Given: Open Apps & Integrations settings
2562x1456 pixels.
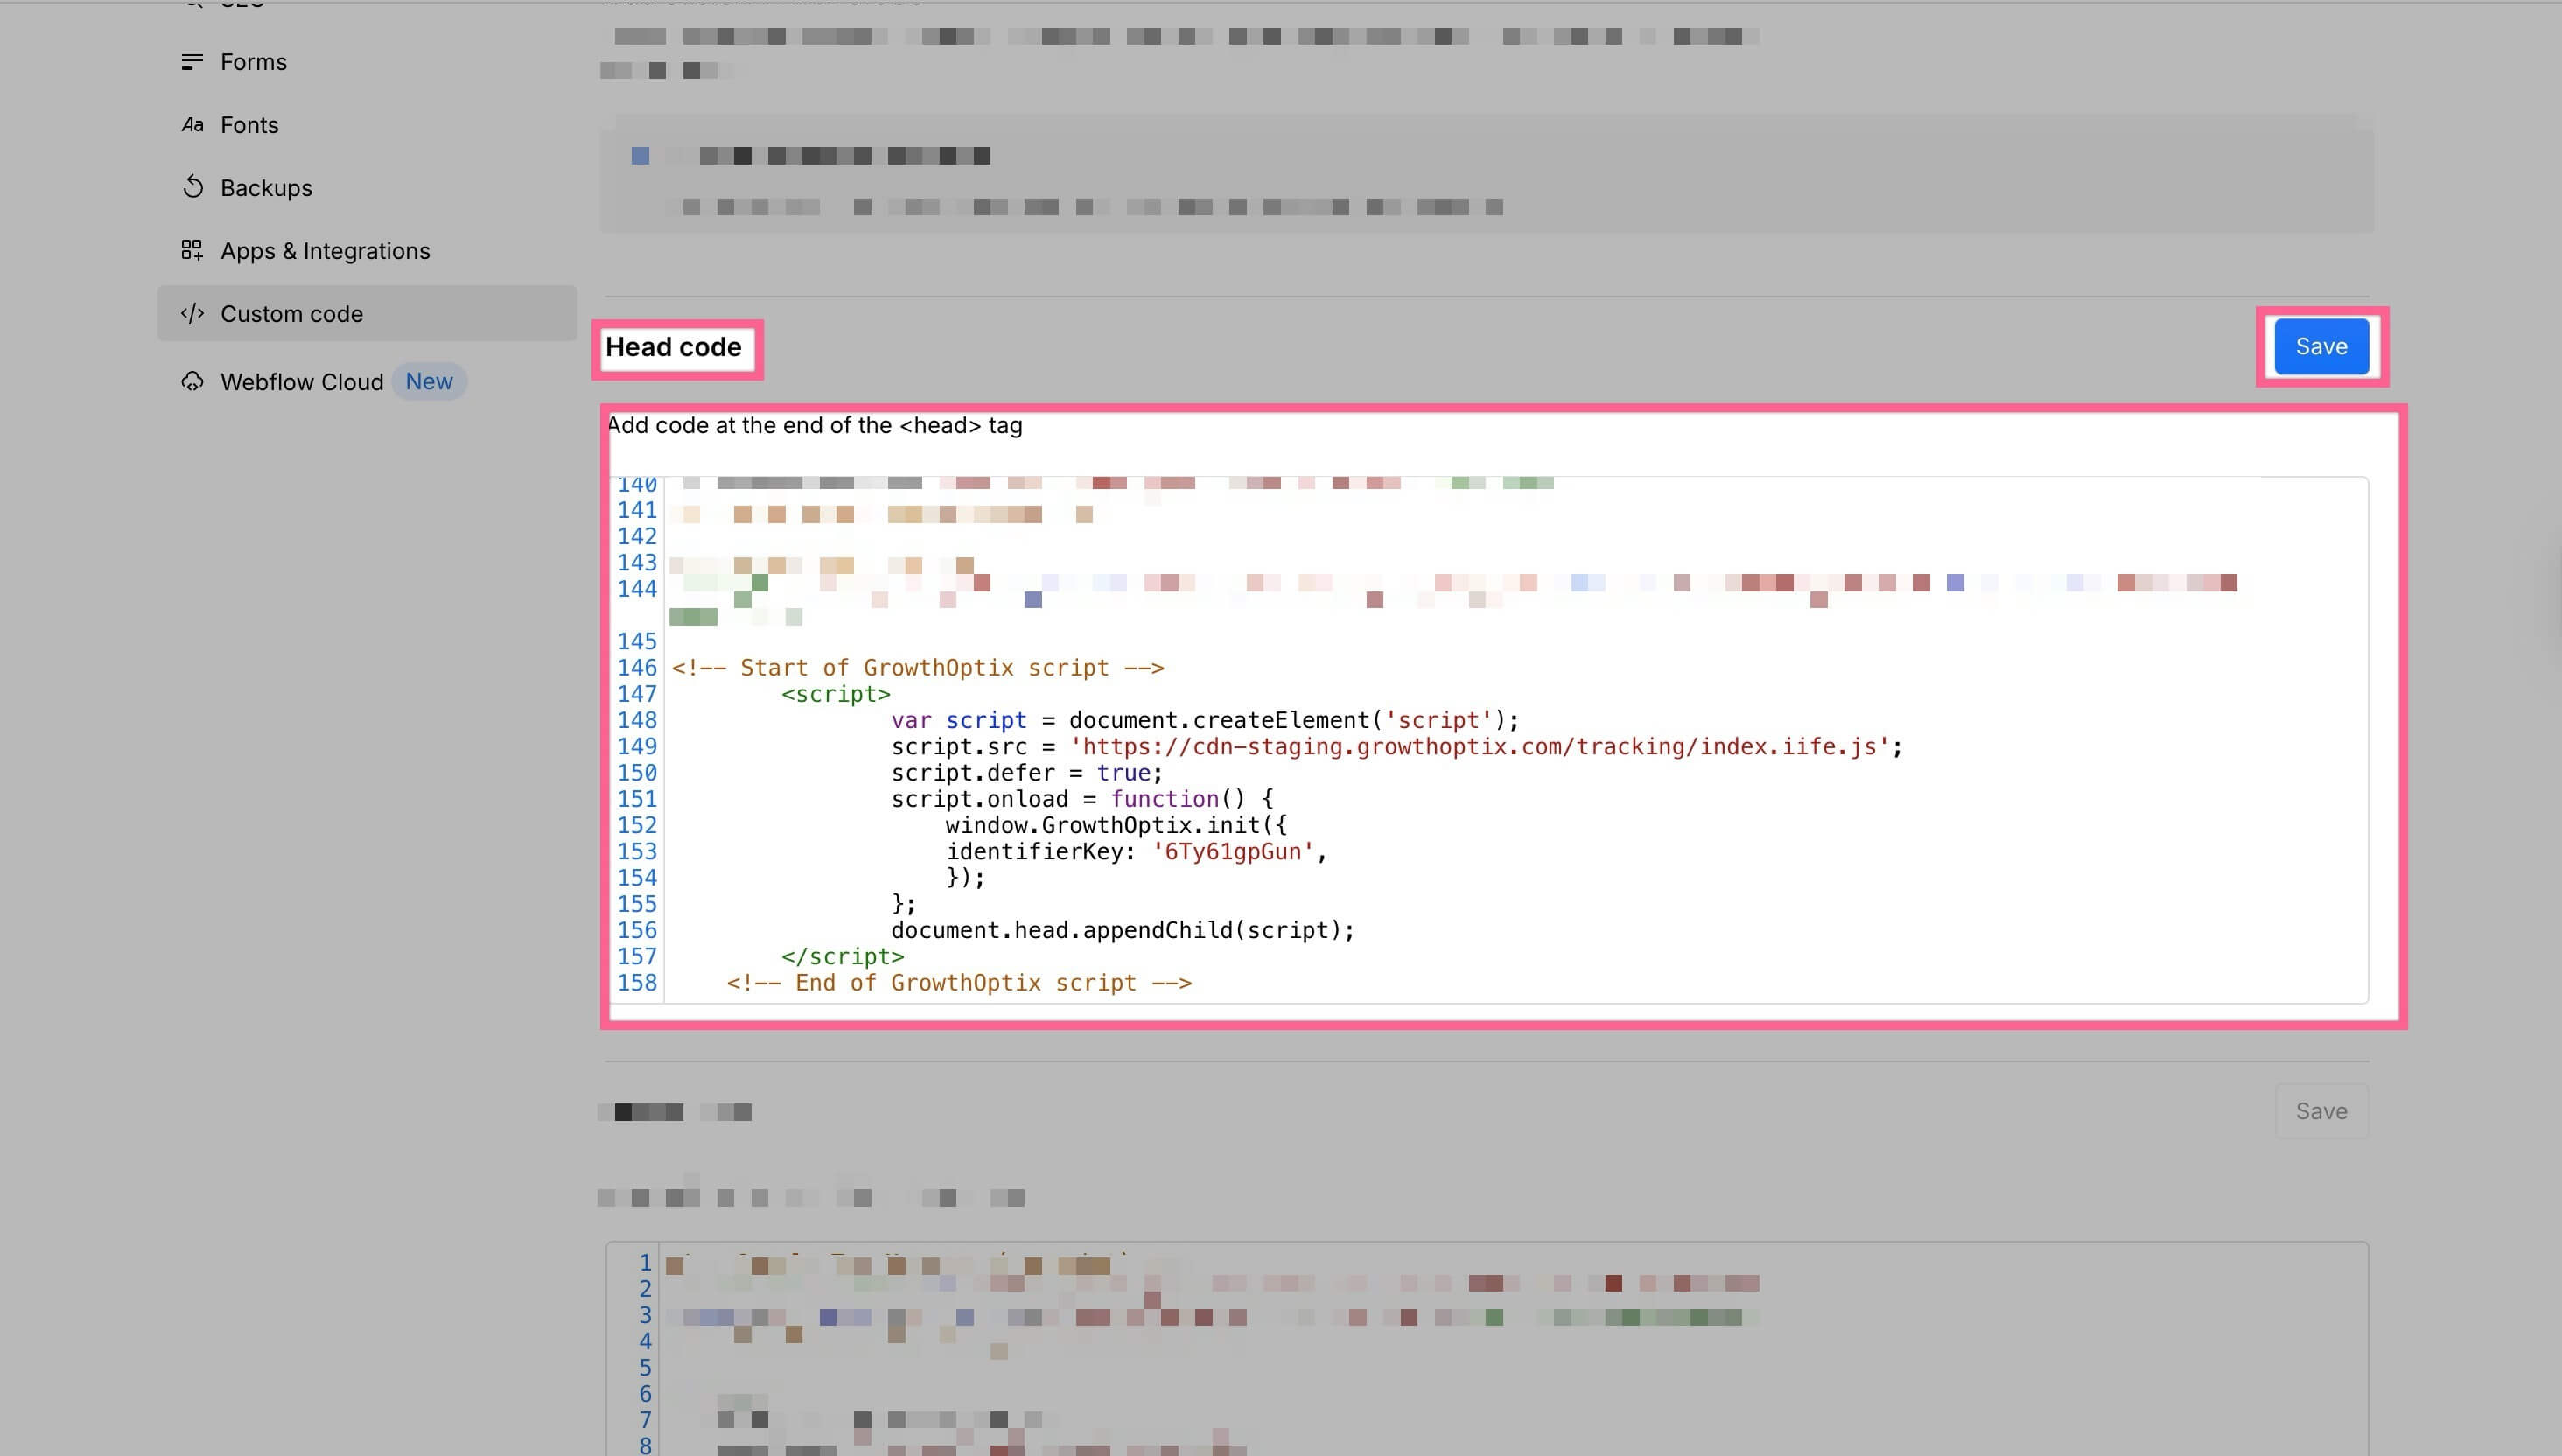Looking at the screenshot, I should click(325, 251).
